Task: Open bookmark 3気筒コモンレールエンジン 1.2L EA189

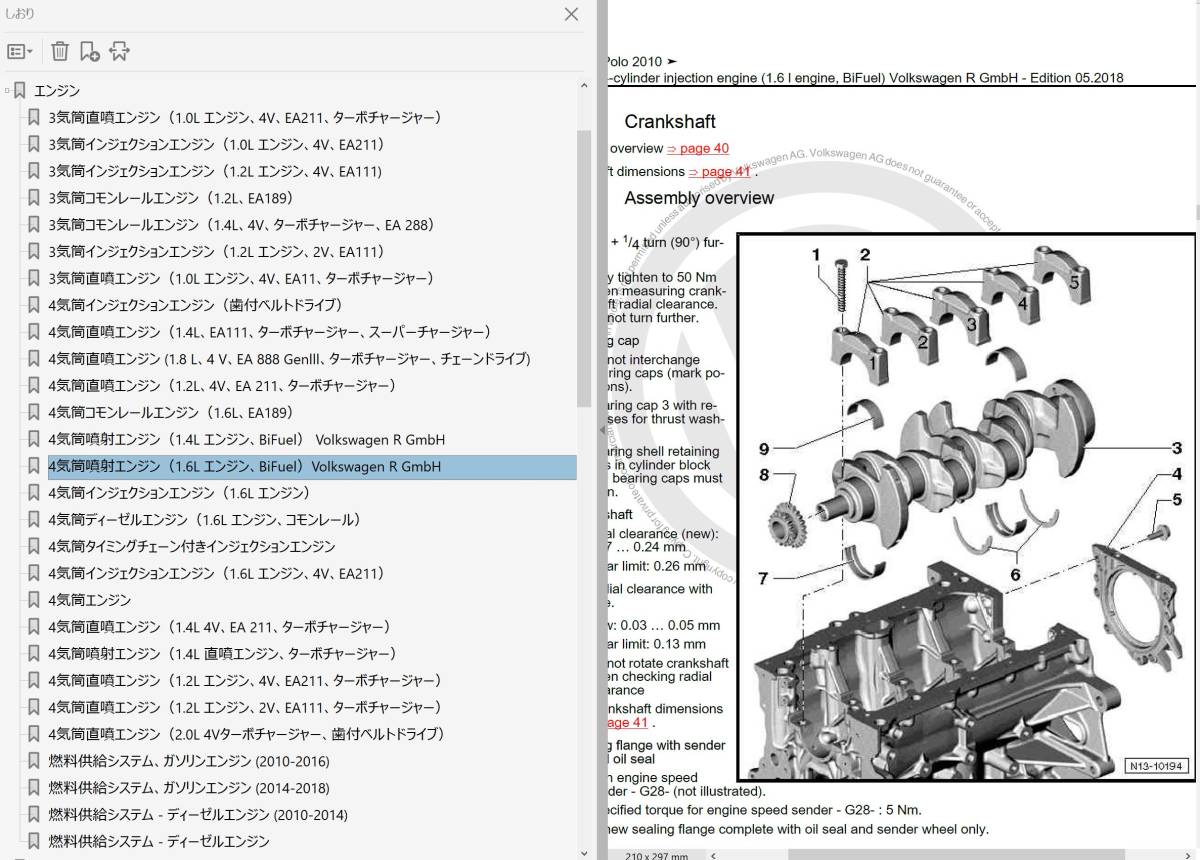Action: (x=171, y=198)
